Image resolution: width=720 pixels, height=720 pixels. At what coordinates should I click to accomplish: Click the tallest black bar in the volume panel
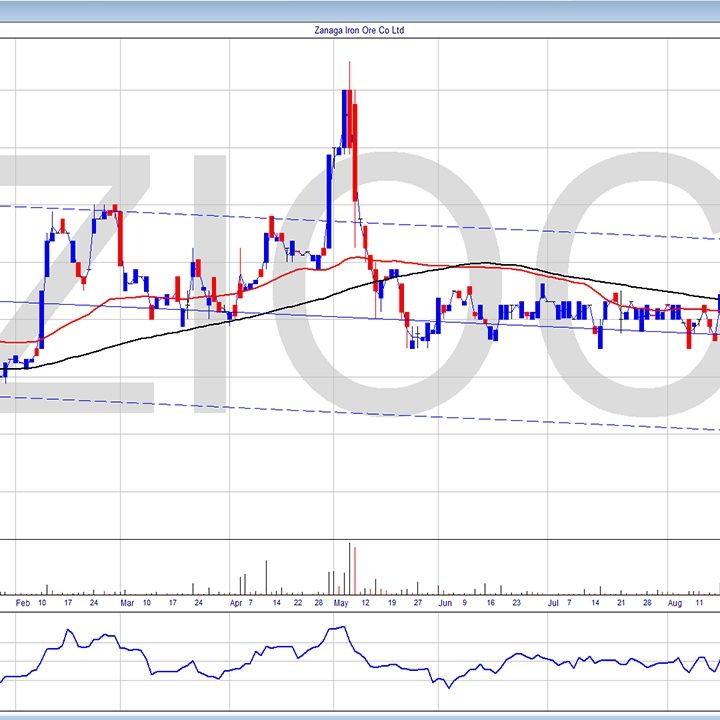(349, 568)
